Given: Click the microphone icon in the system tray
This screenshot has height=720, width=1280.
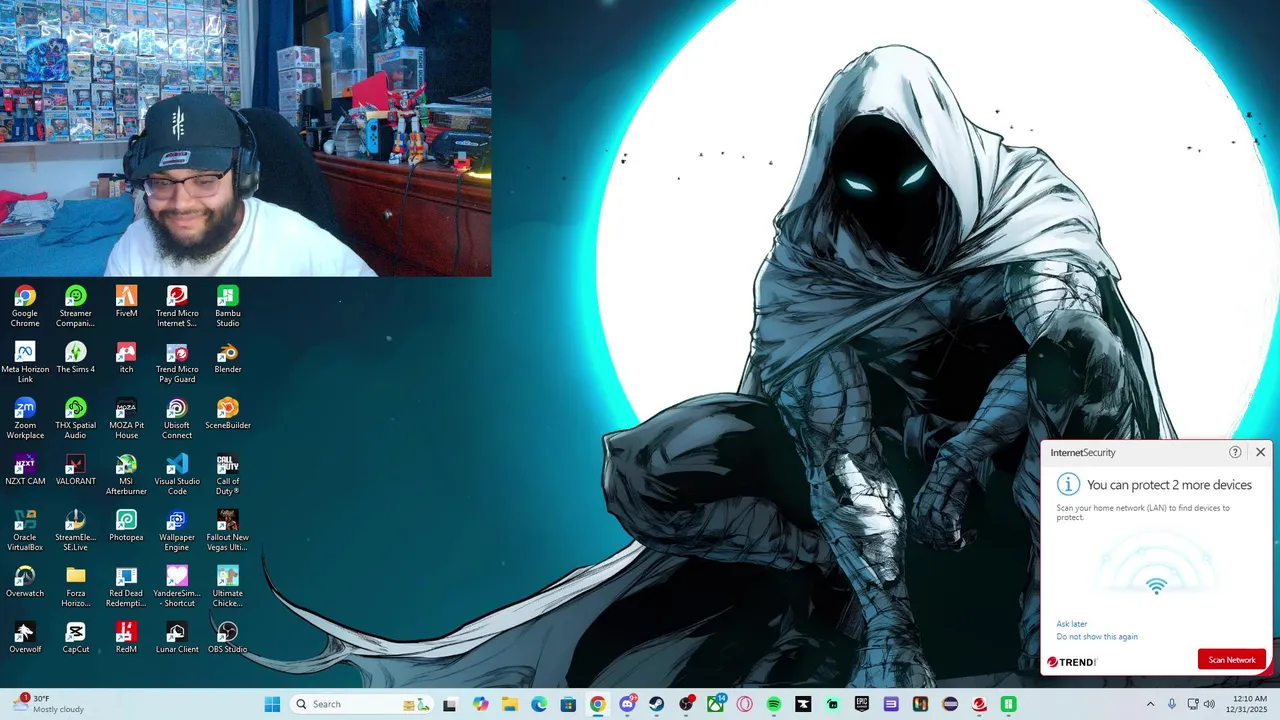Looking at the screenshot, I should pyautogui.click(x=1172, y=704).
